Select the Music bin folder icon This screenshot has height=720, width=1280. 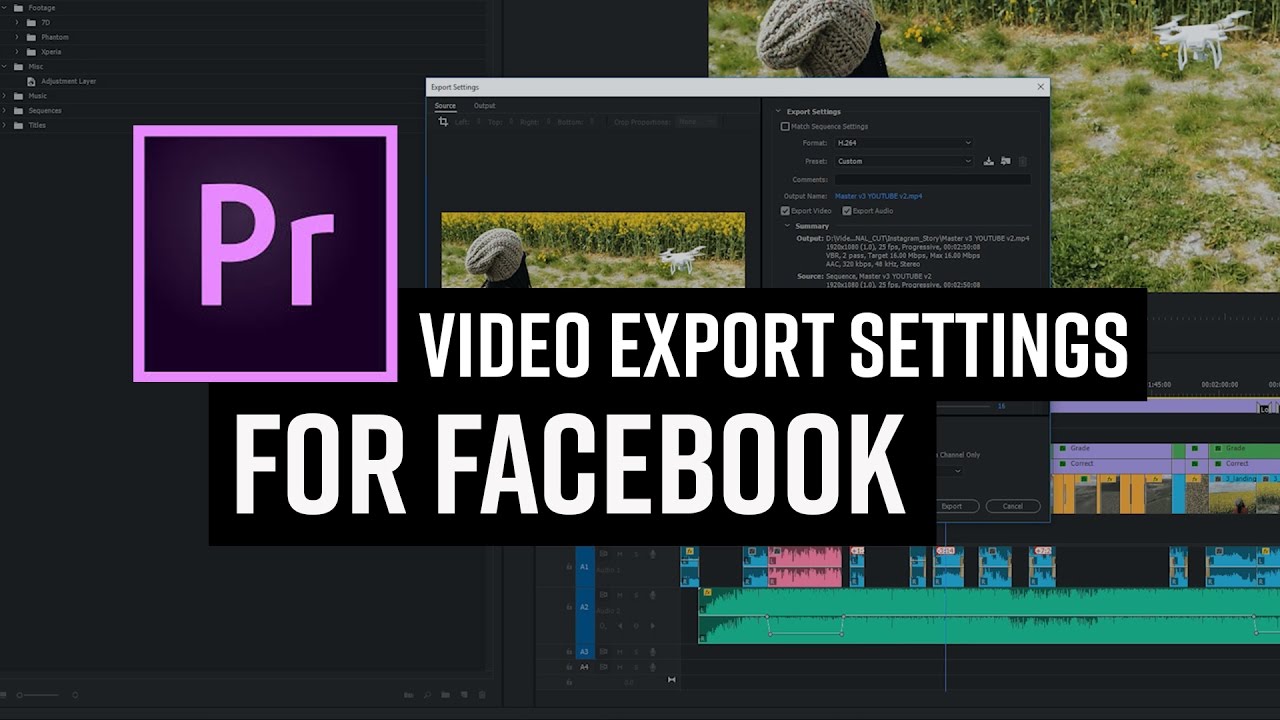[18, 96]
